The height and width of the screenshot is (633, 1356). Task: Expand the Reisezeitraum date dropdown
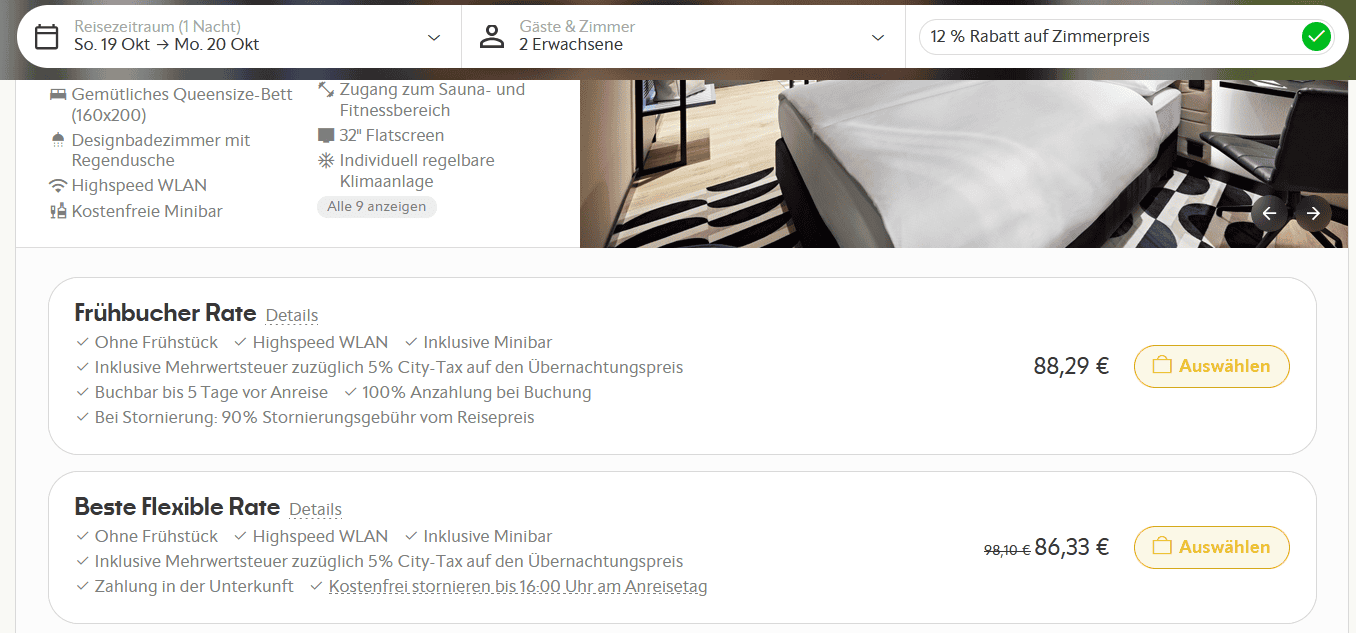point(433,37)
